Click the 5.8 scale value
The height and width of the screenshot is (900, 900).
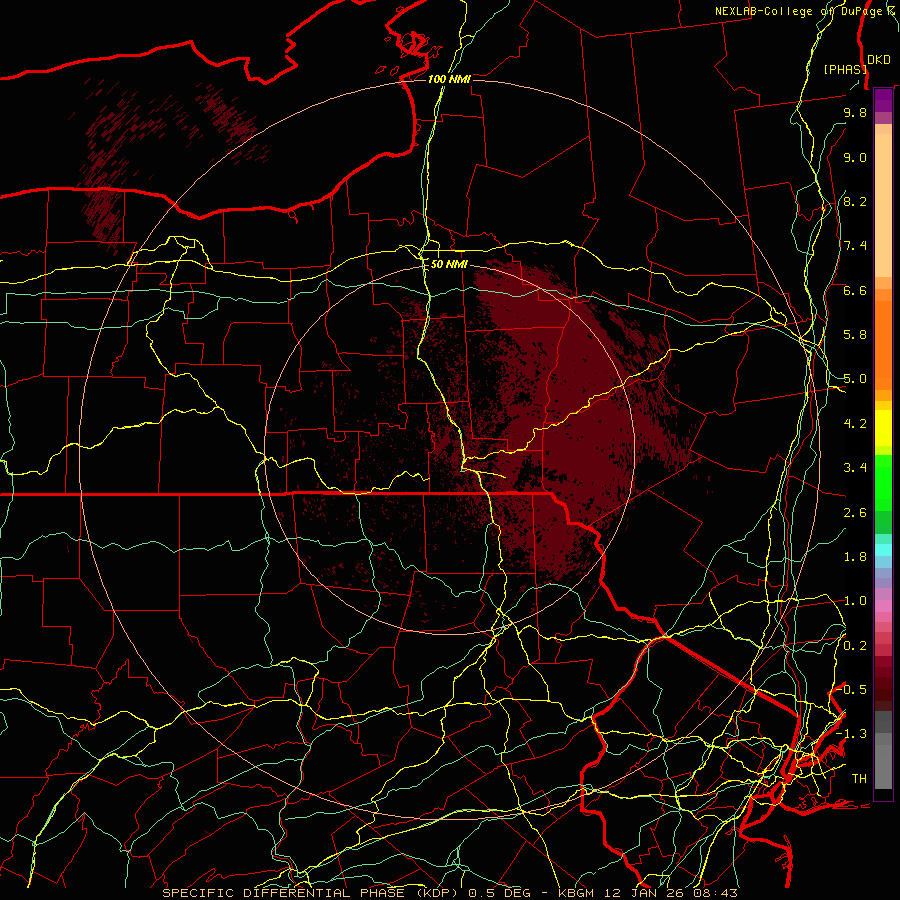coord(855,335)
